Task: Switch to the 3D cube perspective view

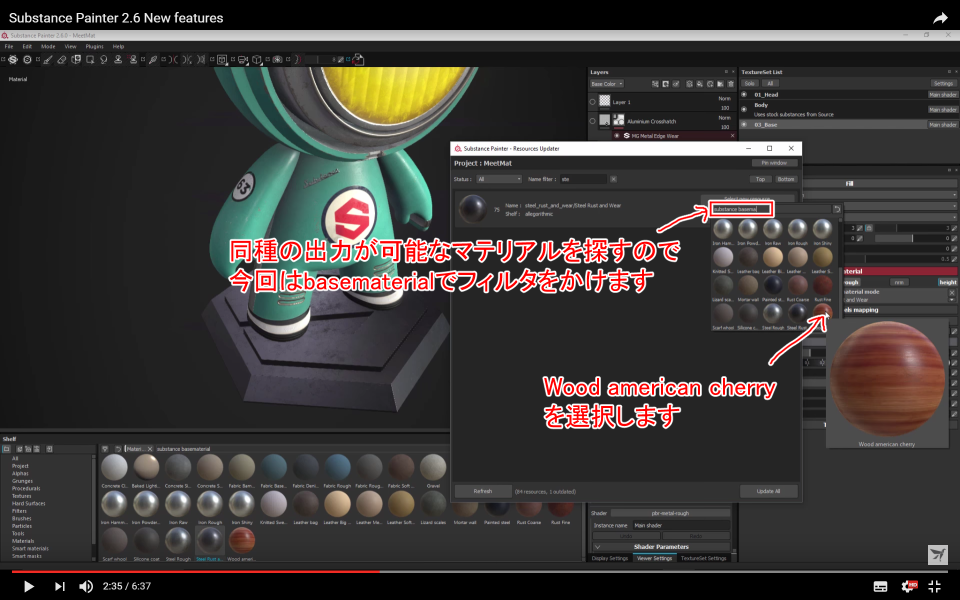Action: pos(257,59)
